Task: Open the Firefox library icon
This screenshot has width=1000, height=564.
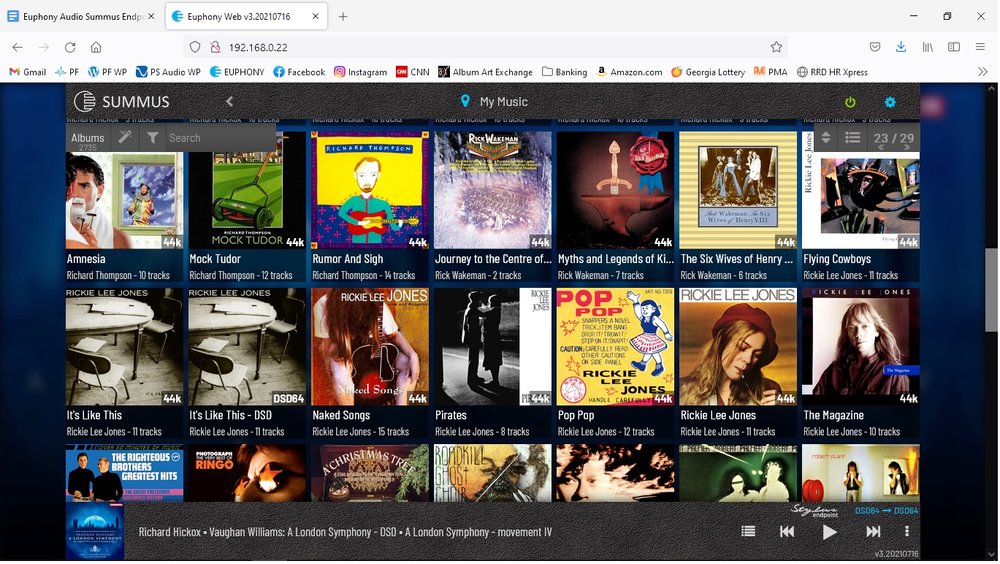Action: tap(928, 47)
